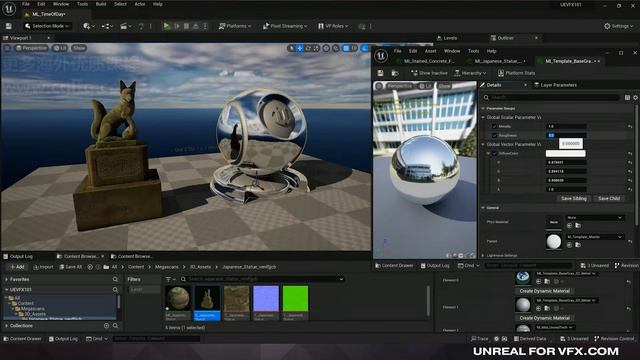Open the File menu in main editor
This screenshot has width=640, height=360.
pos(26,4)
